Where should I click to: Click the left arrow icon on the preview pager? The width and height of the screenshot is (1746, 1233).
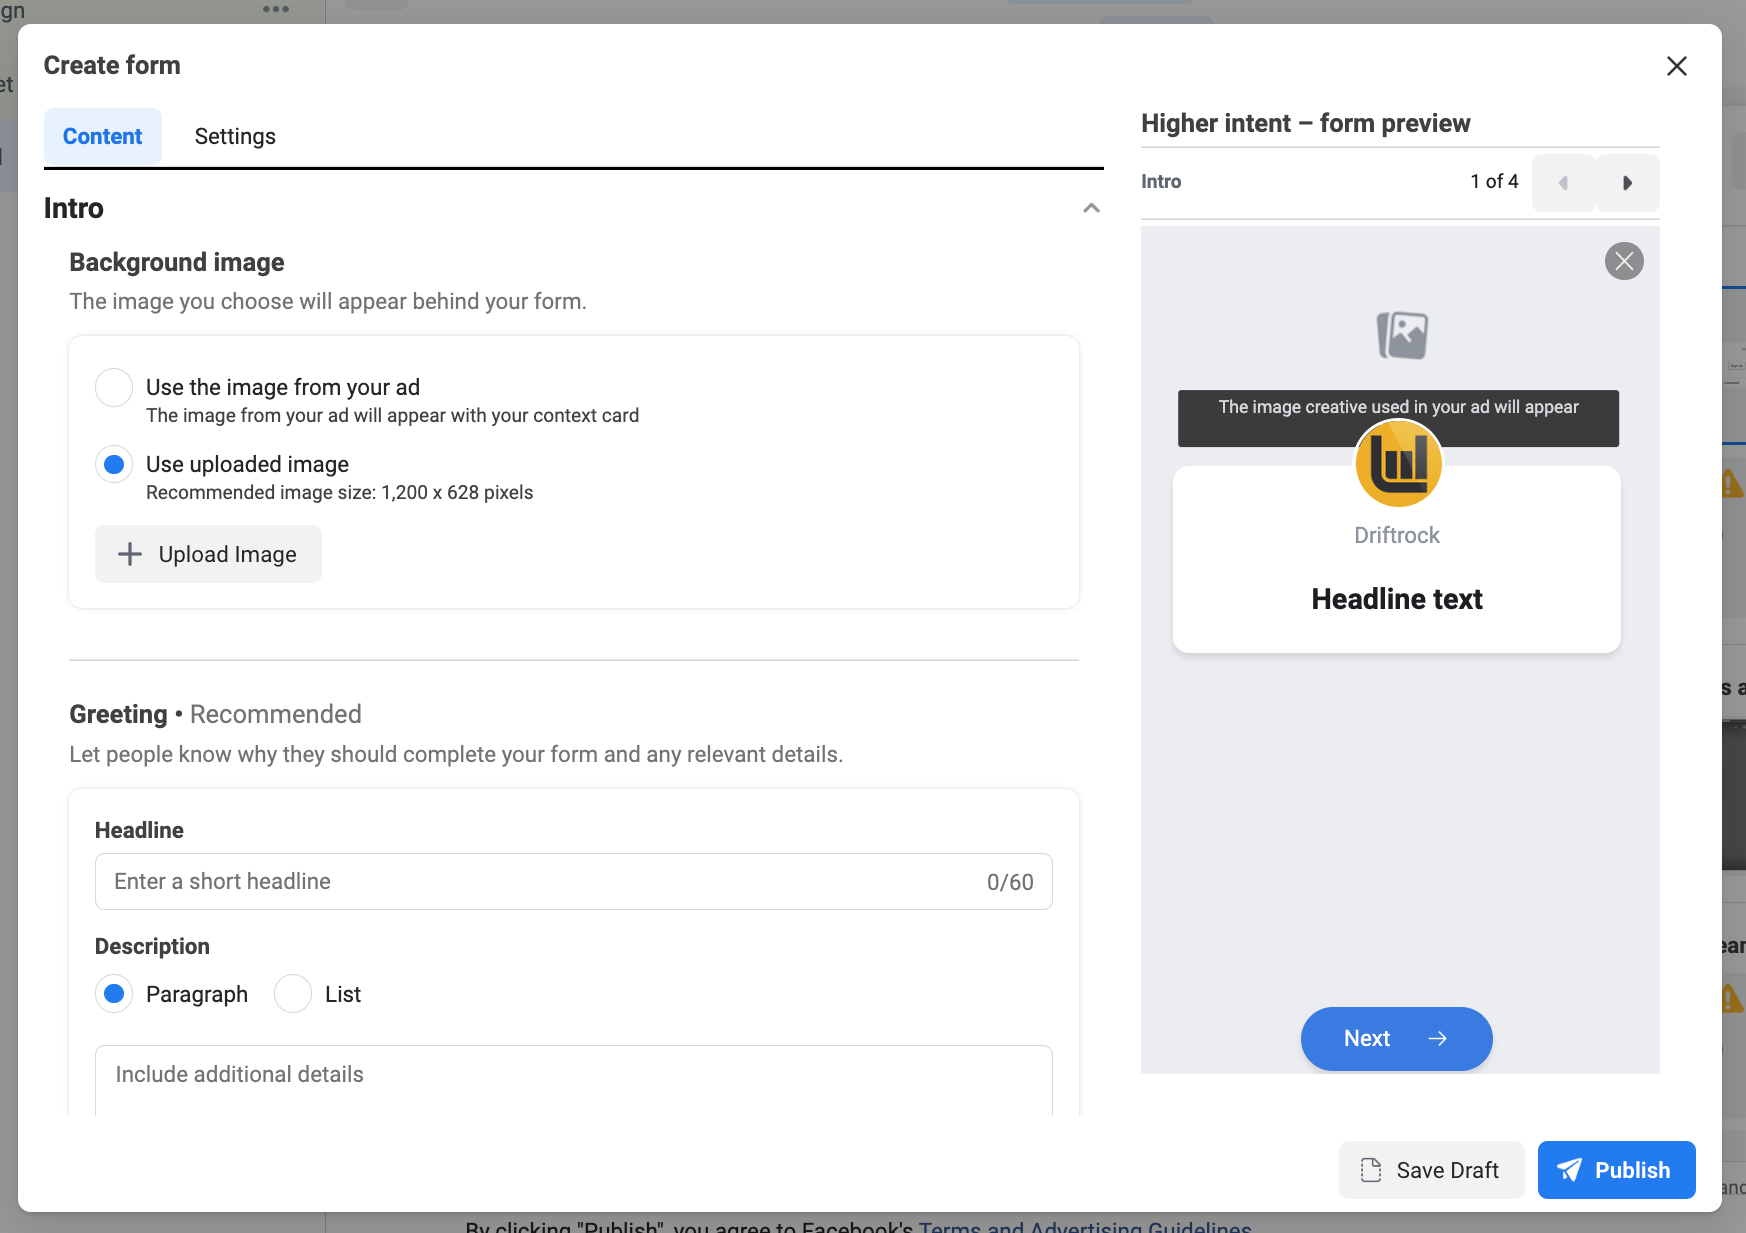click(x=1563, y=183)
